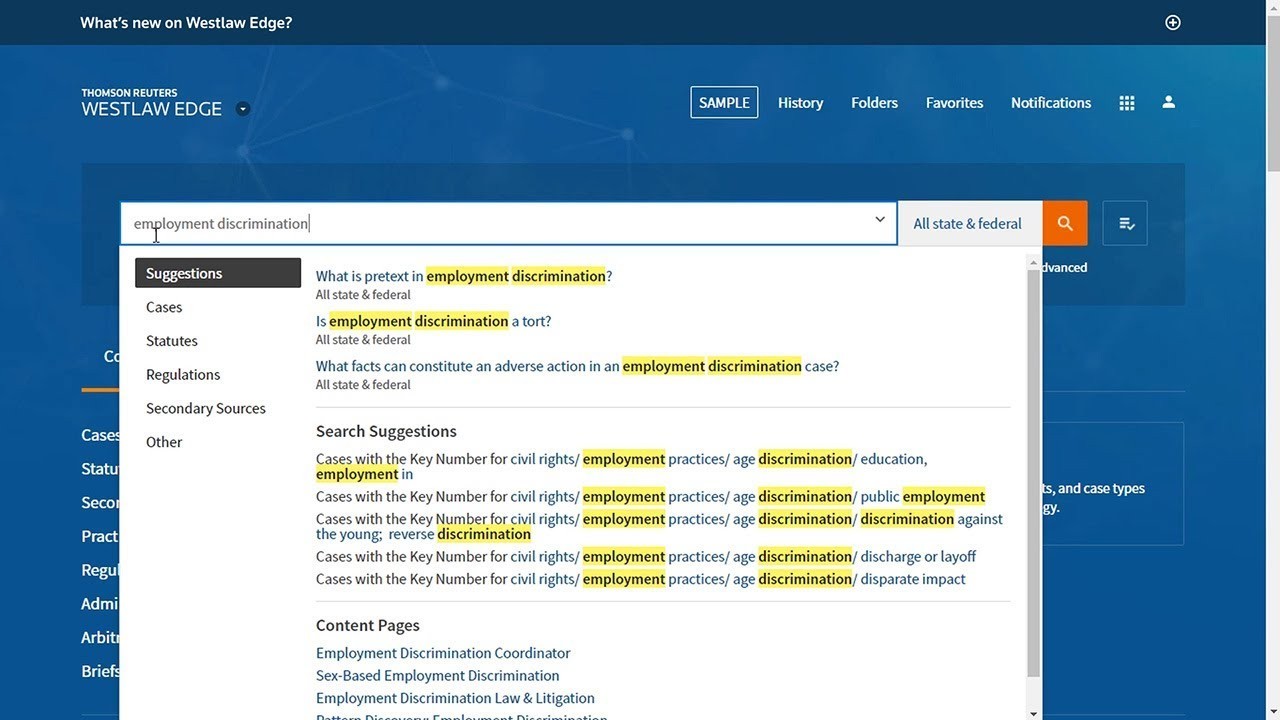Click the search filter checklist icon
The image size is (1280, 720).
click(1125, 223)
